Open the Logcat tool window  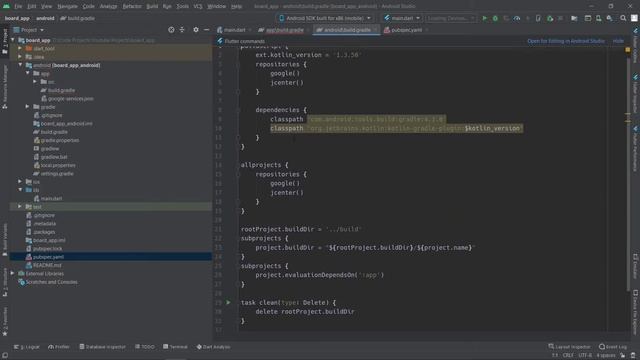[27, 347]
